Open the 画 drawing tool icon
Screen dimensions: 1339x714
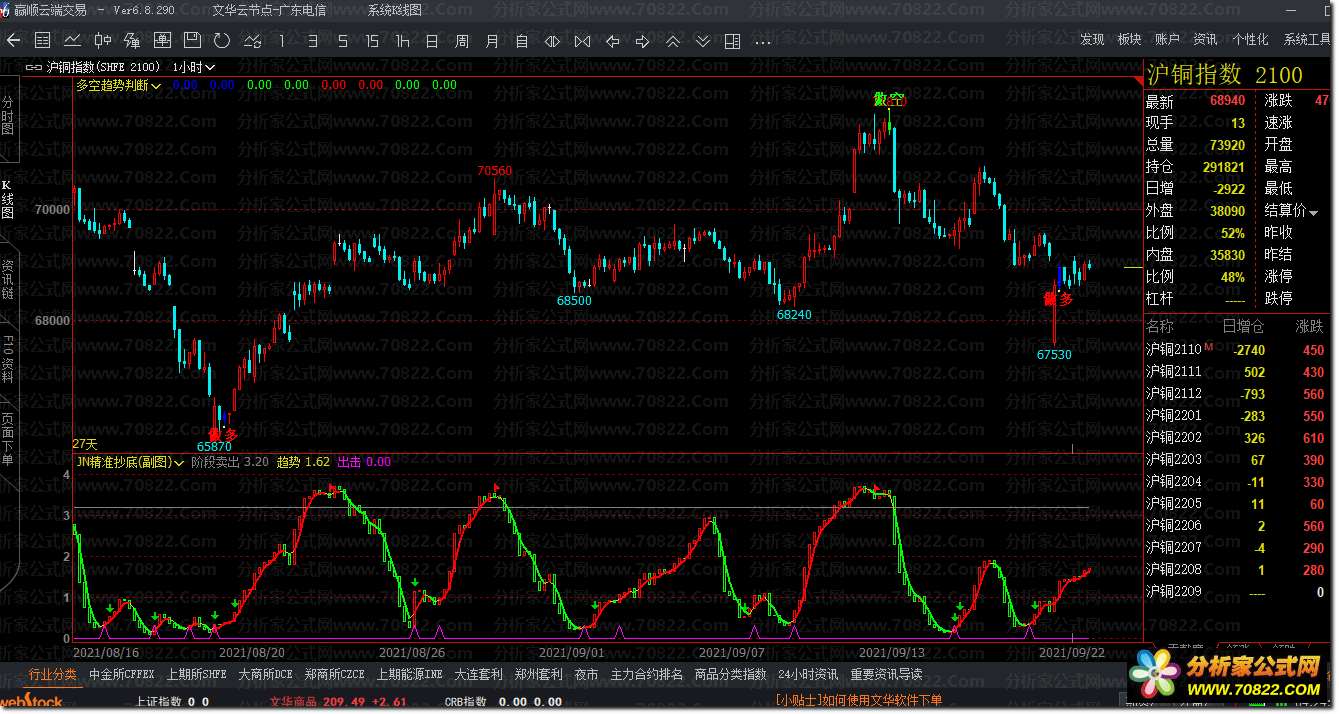(x=162, y=41)
